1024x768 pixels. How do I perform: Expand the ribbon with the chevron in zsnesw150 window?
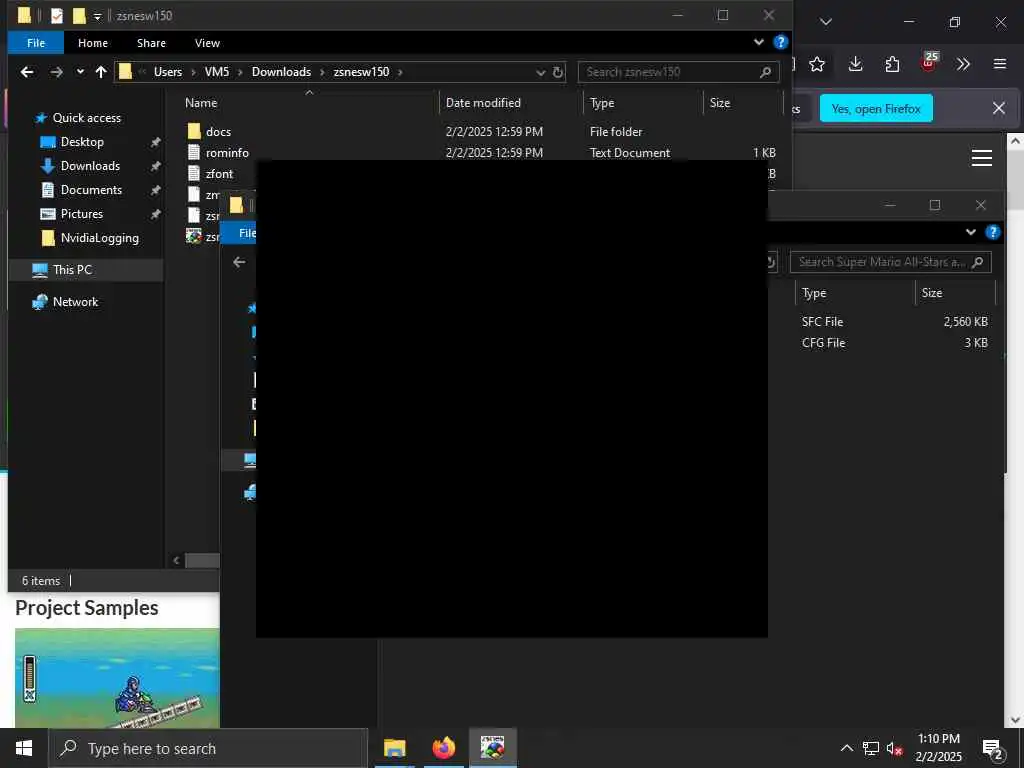759,42
